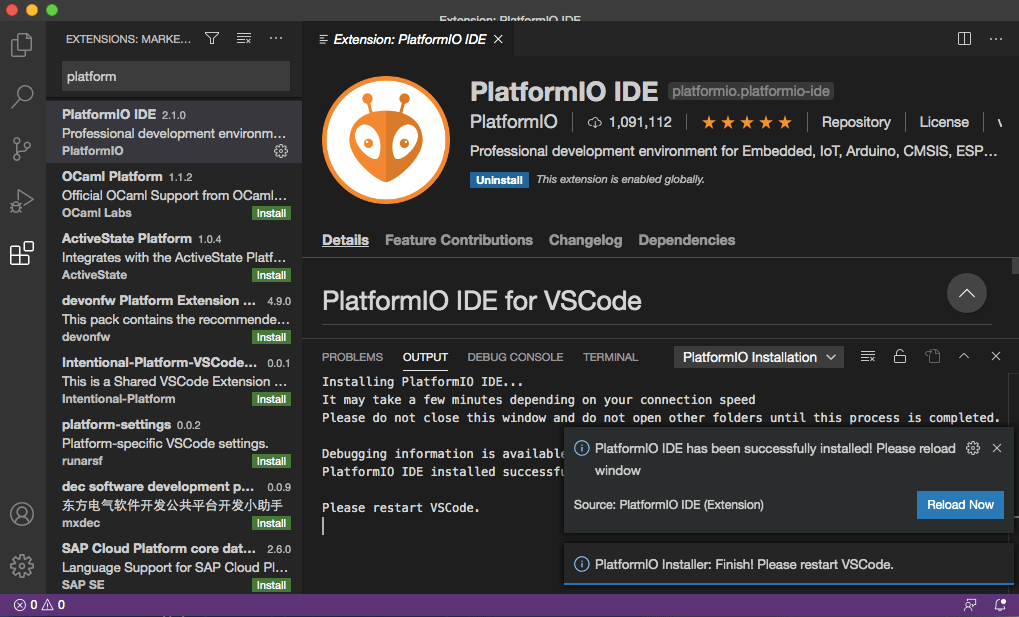Toggle notifications via status bar bell

click(1000, 605)
